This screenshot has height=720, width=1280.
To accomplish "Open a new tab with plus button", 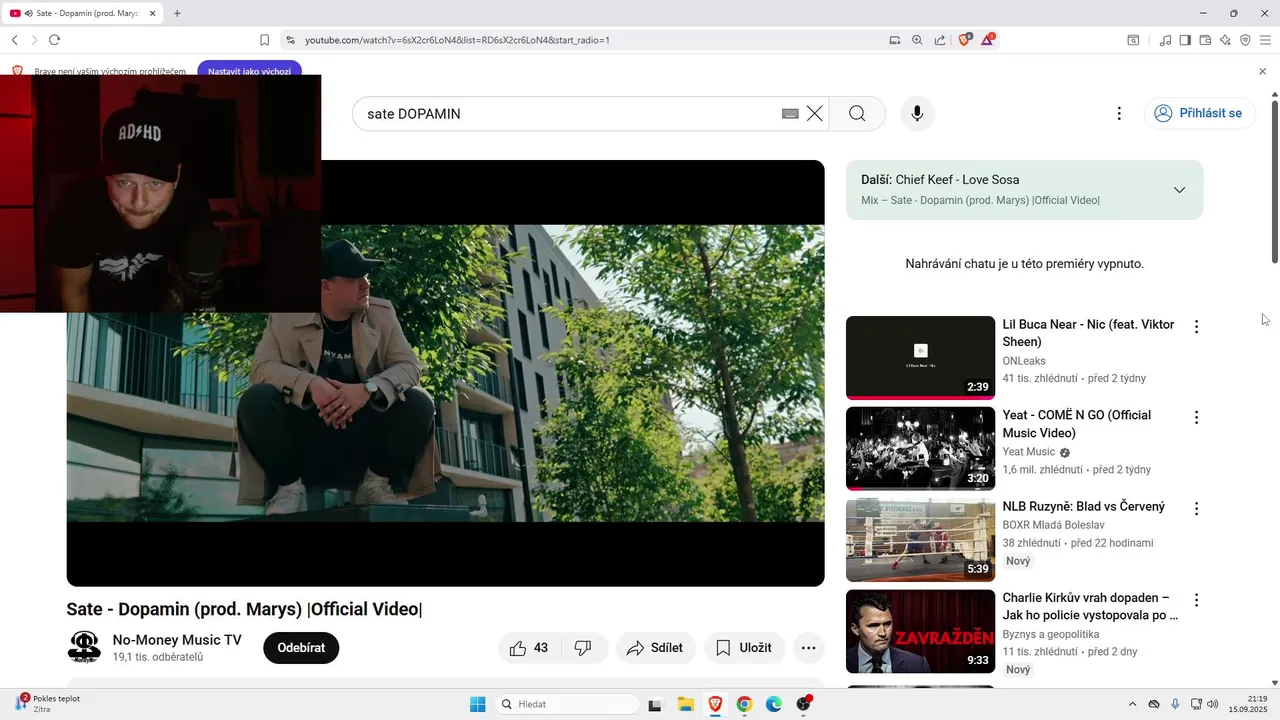I will point(177,13).
